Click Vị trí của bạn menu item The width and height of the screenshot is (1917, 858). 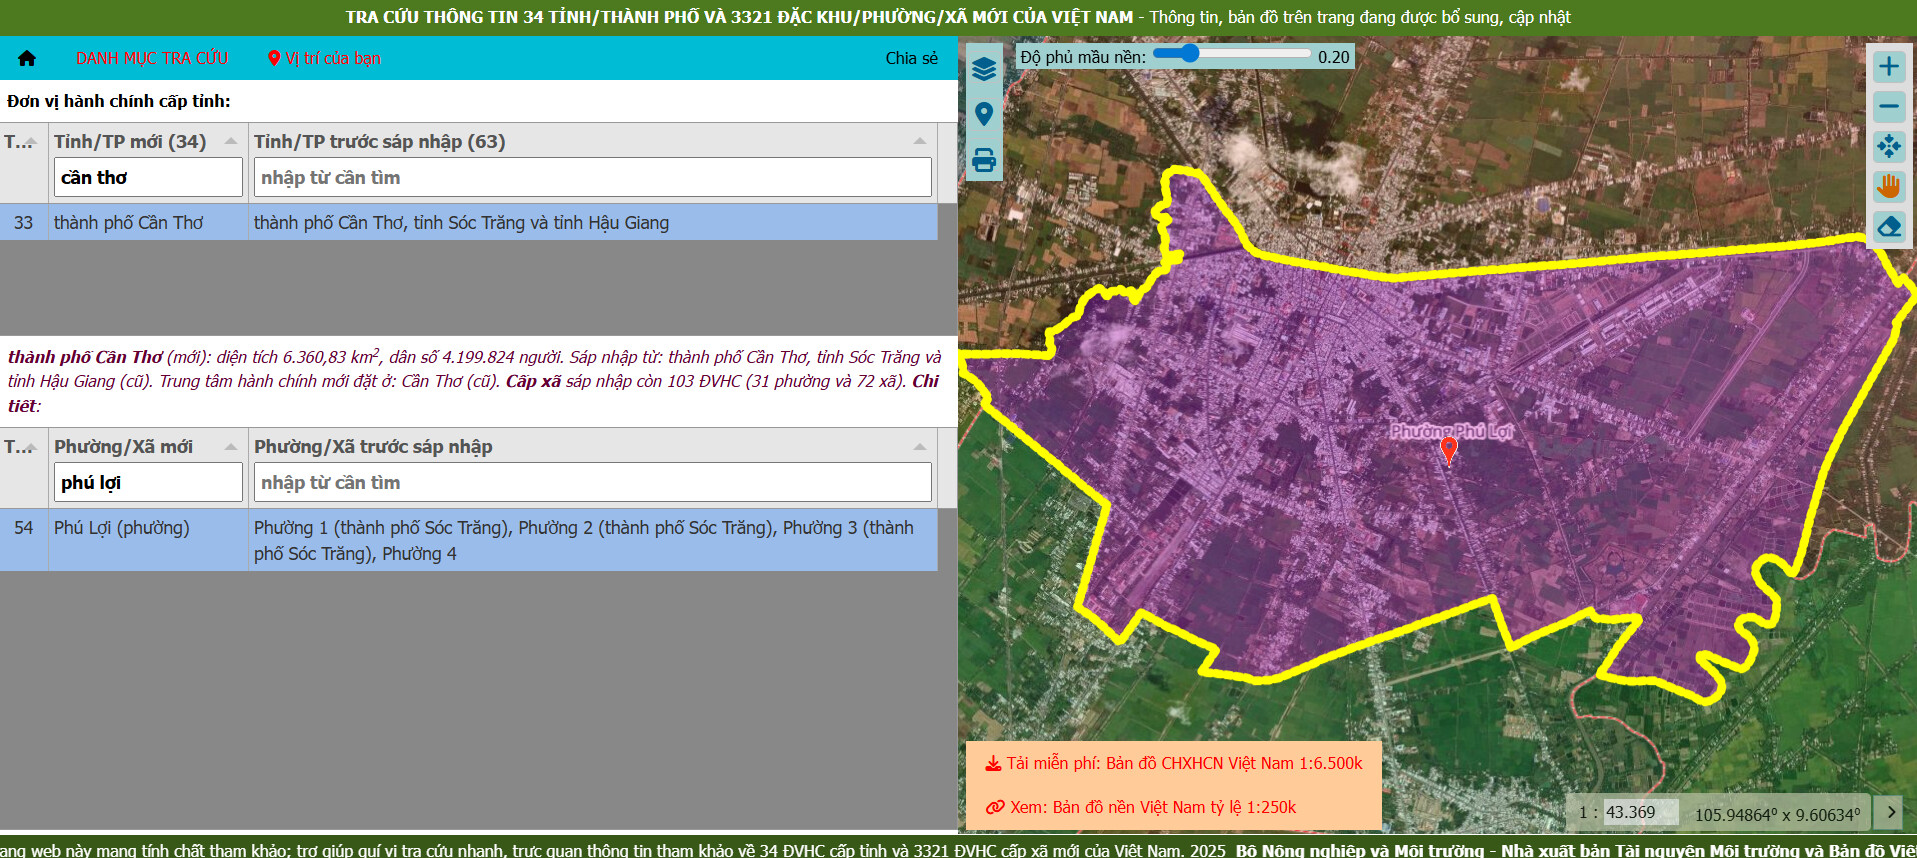point(324,58)
